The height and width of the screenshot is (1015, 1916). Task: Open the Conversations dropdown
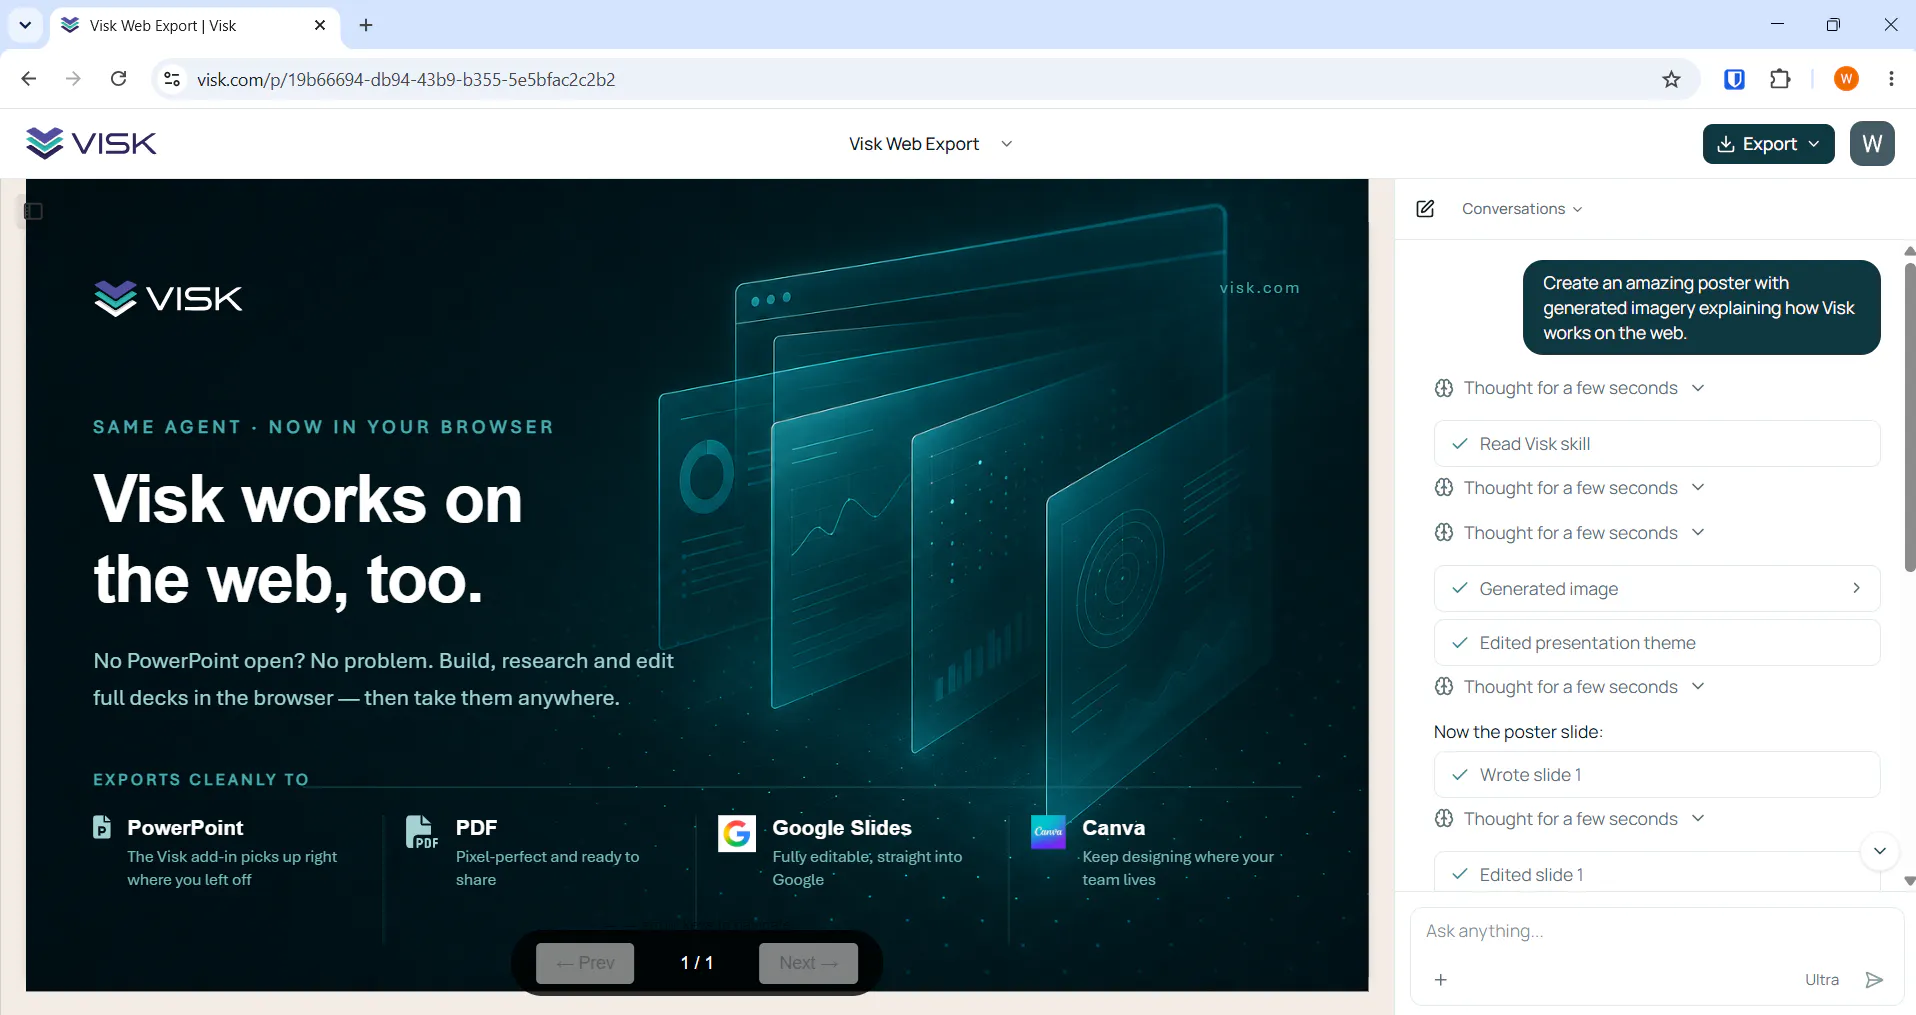click(x=1521, y=209)
